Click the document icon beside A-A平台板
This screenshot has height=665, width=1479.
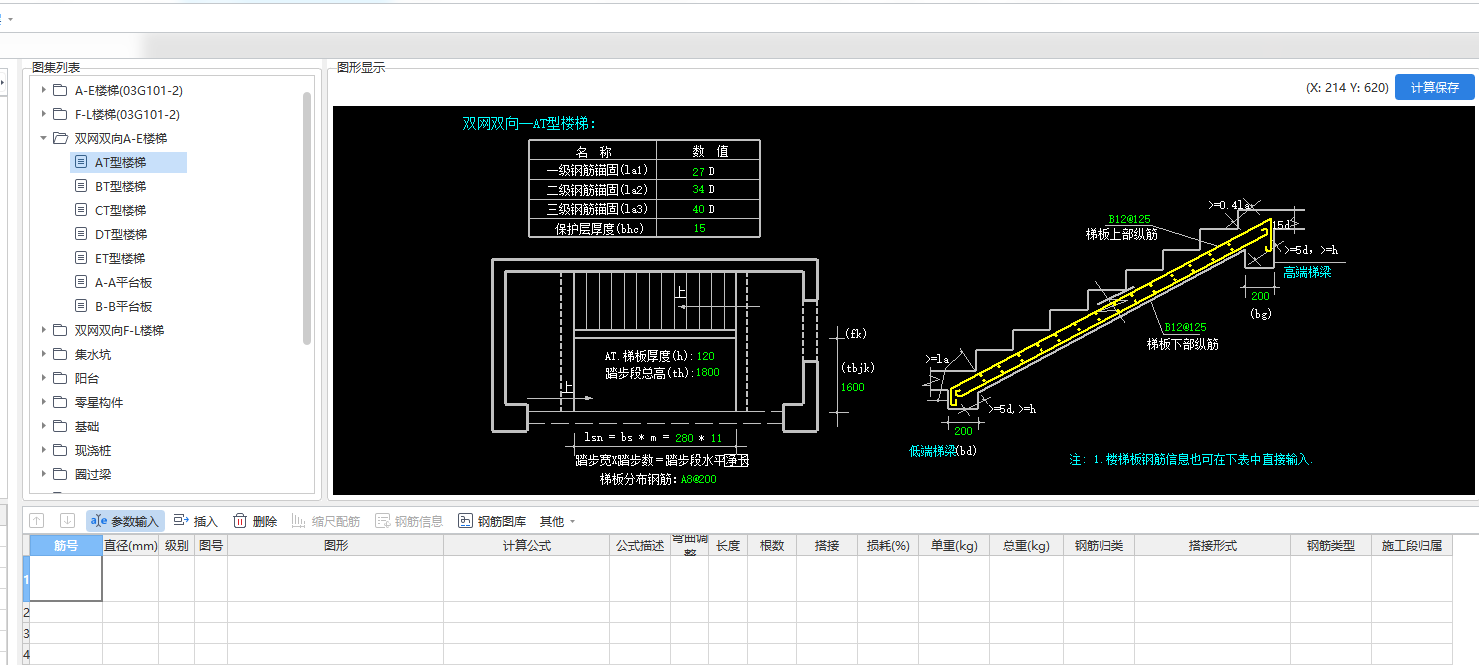pyautogui.click(x=82, y=282)
